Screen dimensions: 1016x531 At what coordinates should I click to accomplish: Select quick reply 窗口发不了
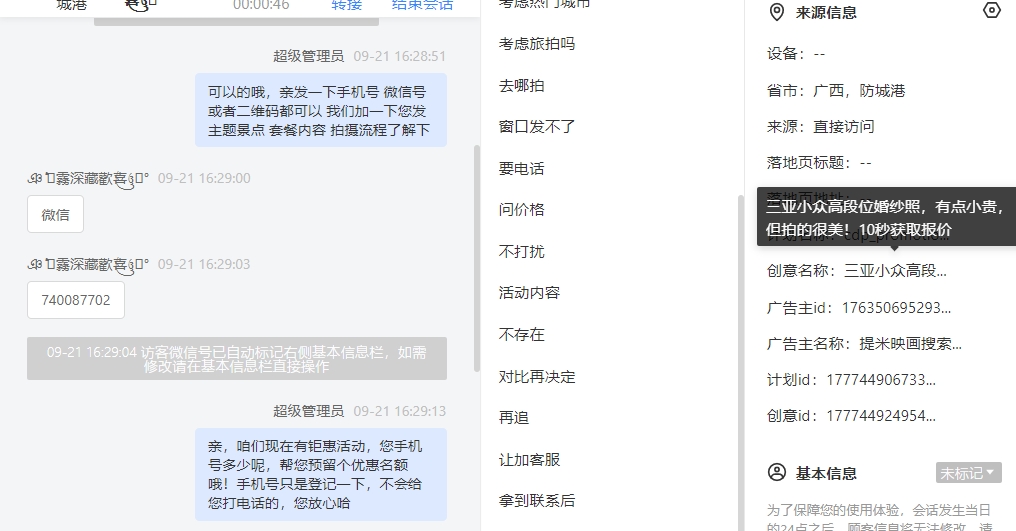click(537, 127)
